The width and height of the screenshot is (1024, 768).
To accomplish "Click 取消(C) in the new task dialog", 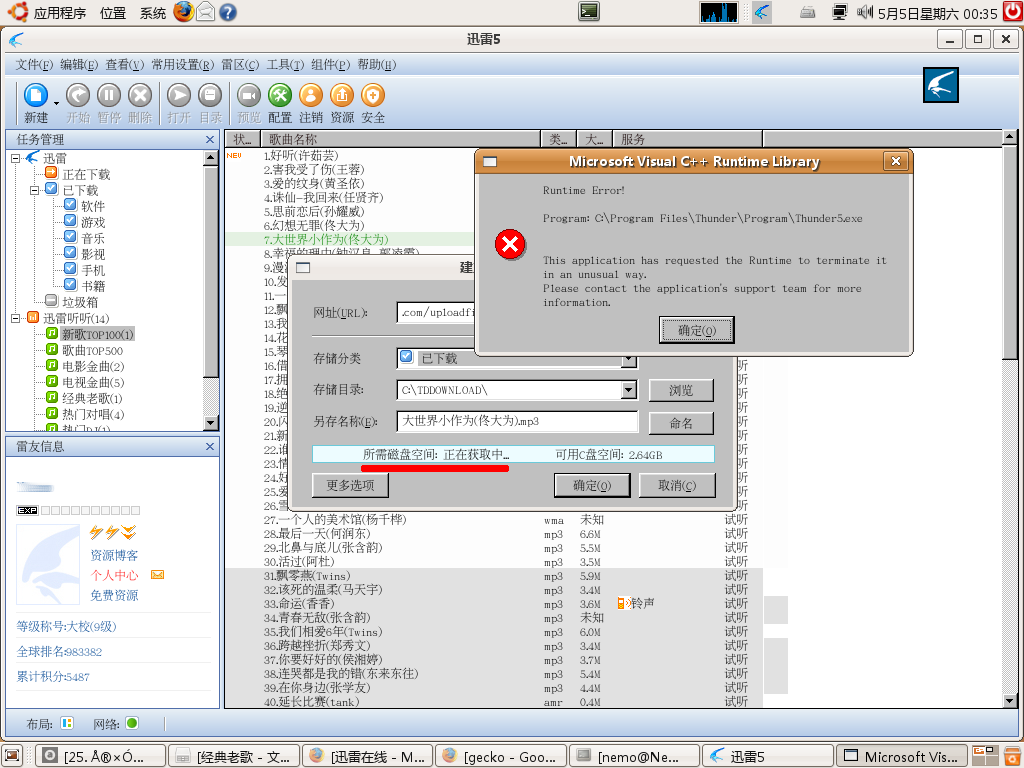I will click(677, 485).
